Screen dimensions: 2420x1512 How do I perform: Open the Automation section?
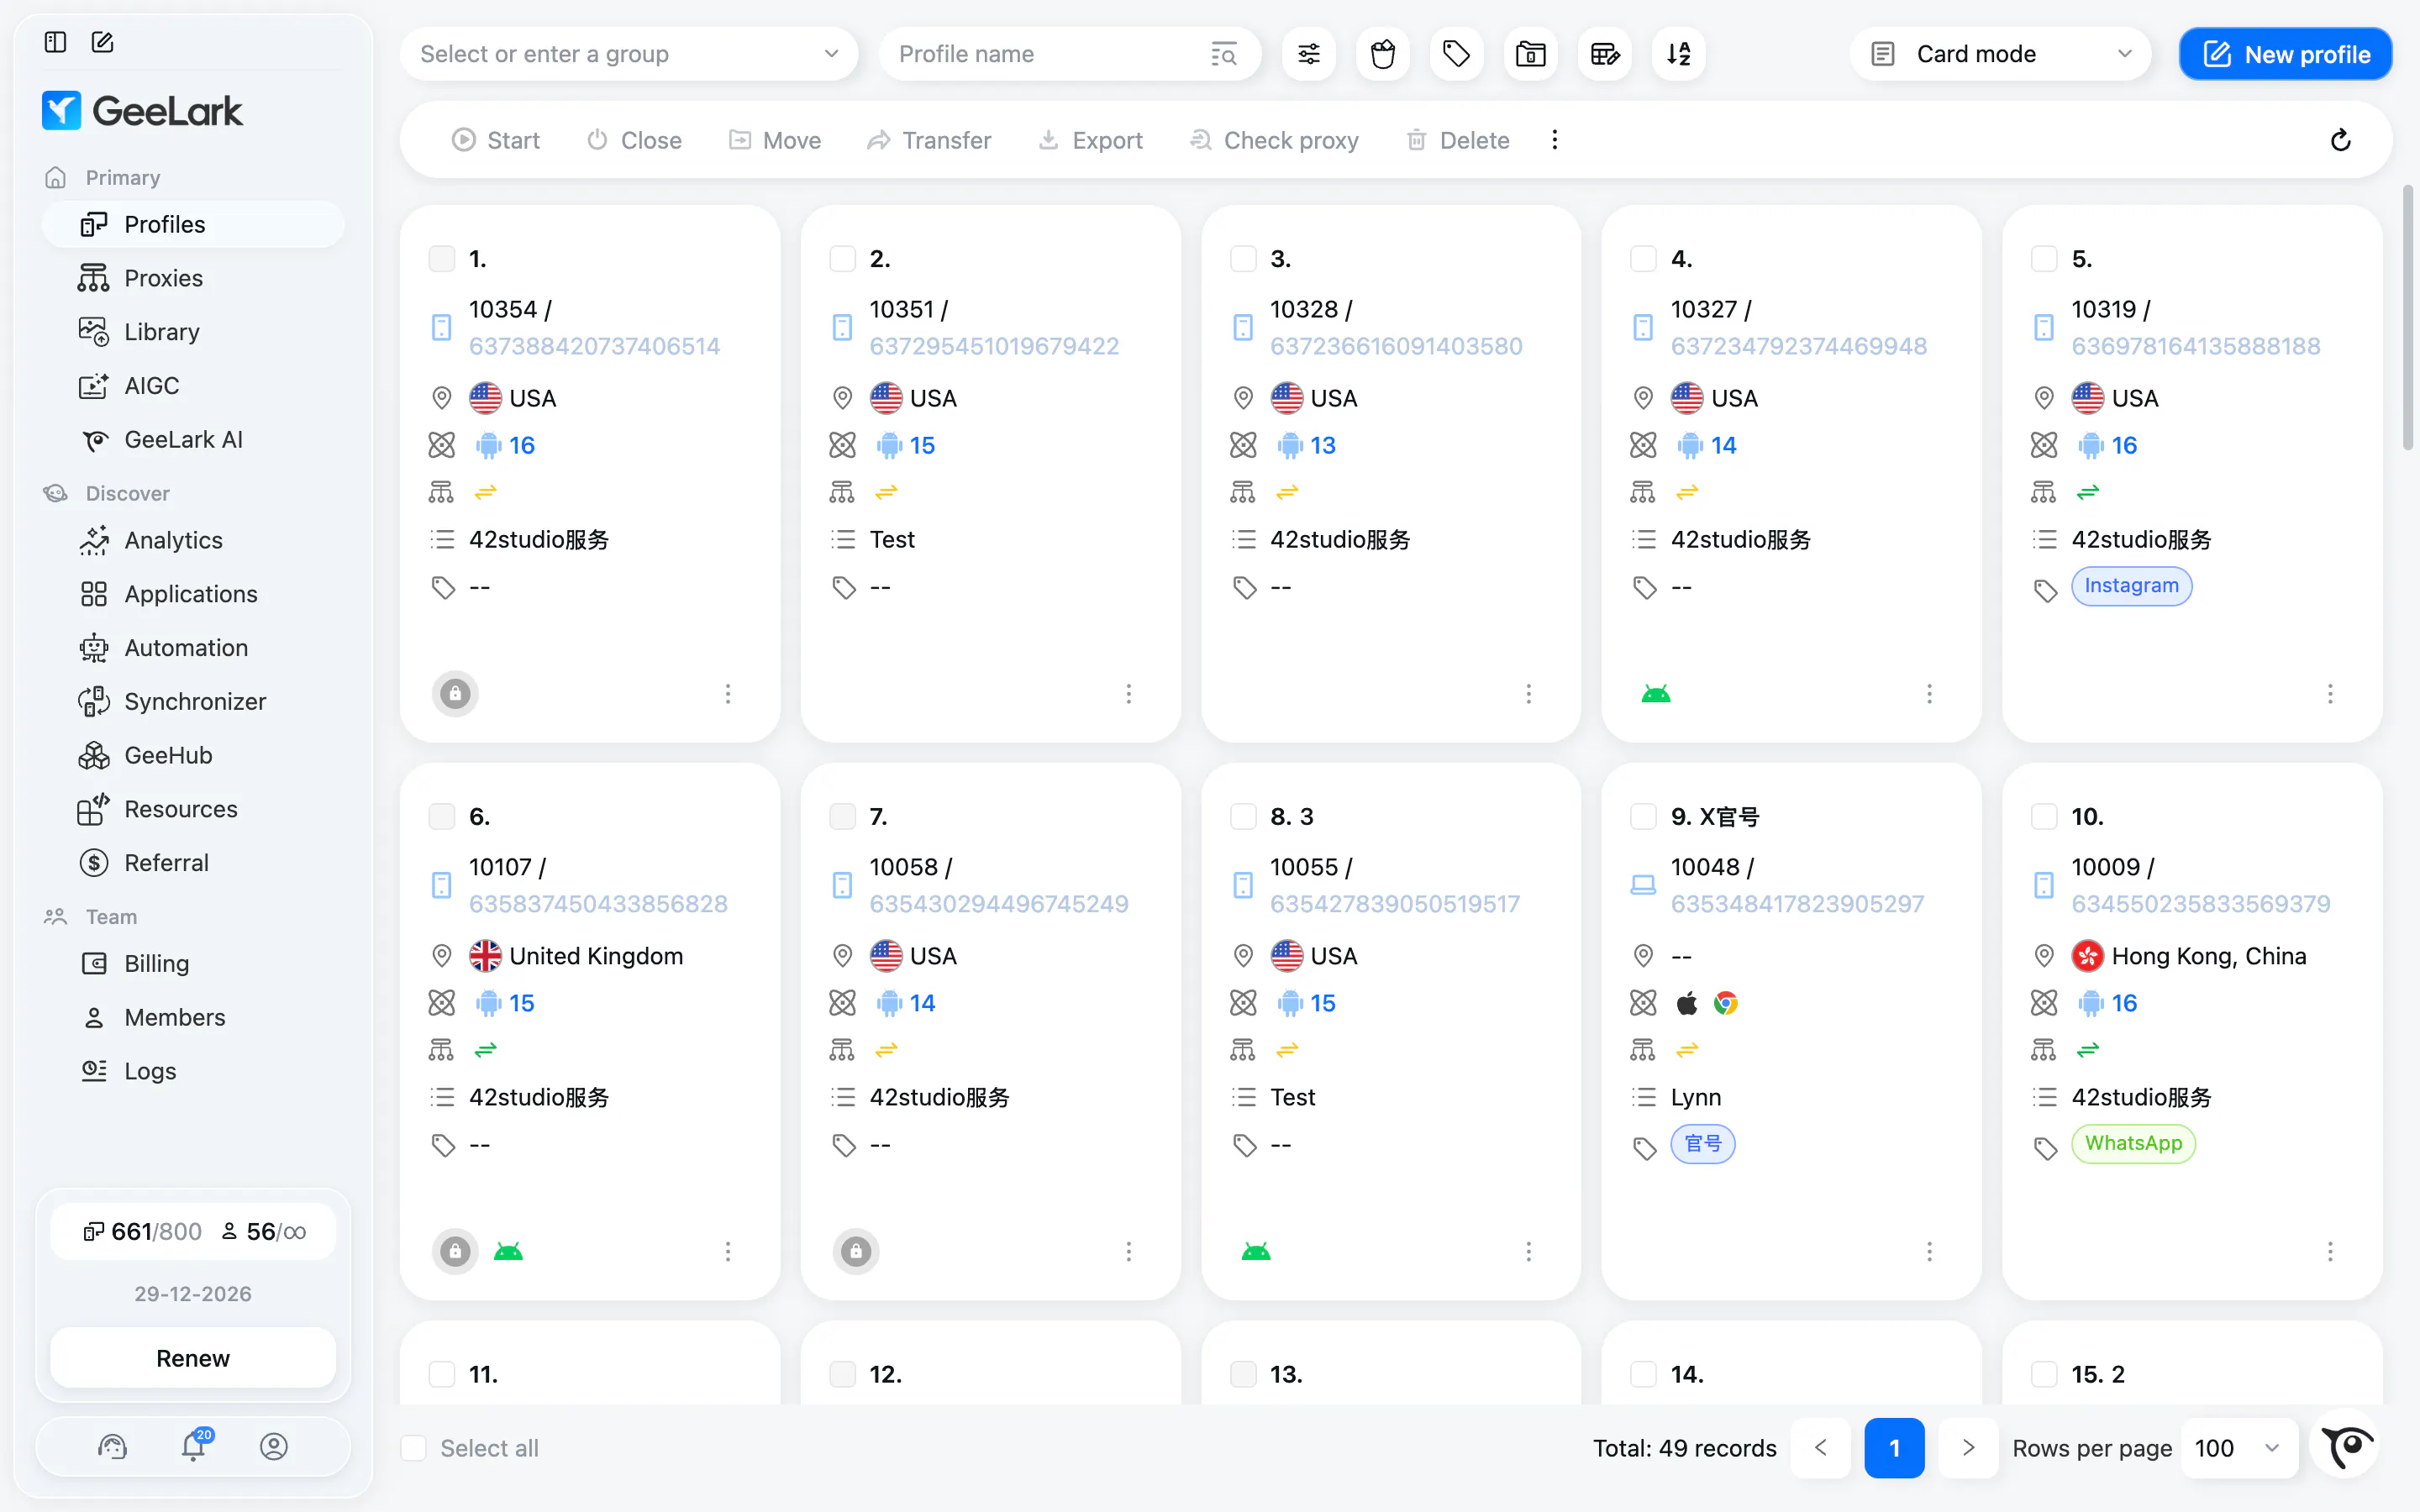click(193, 648)
